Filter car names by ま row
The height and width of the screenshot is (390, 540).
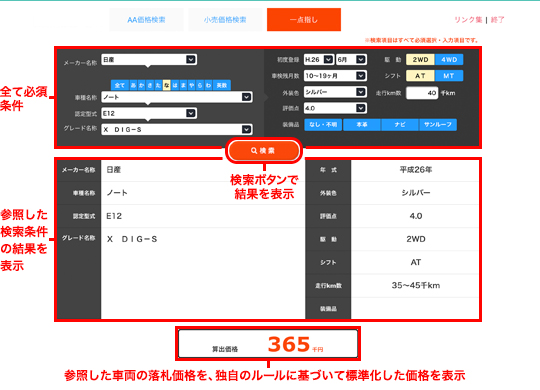pos(183,85)
